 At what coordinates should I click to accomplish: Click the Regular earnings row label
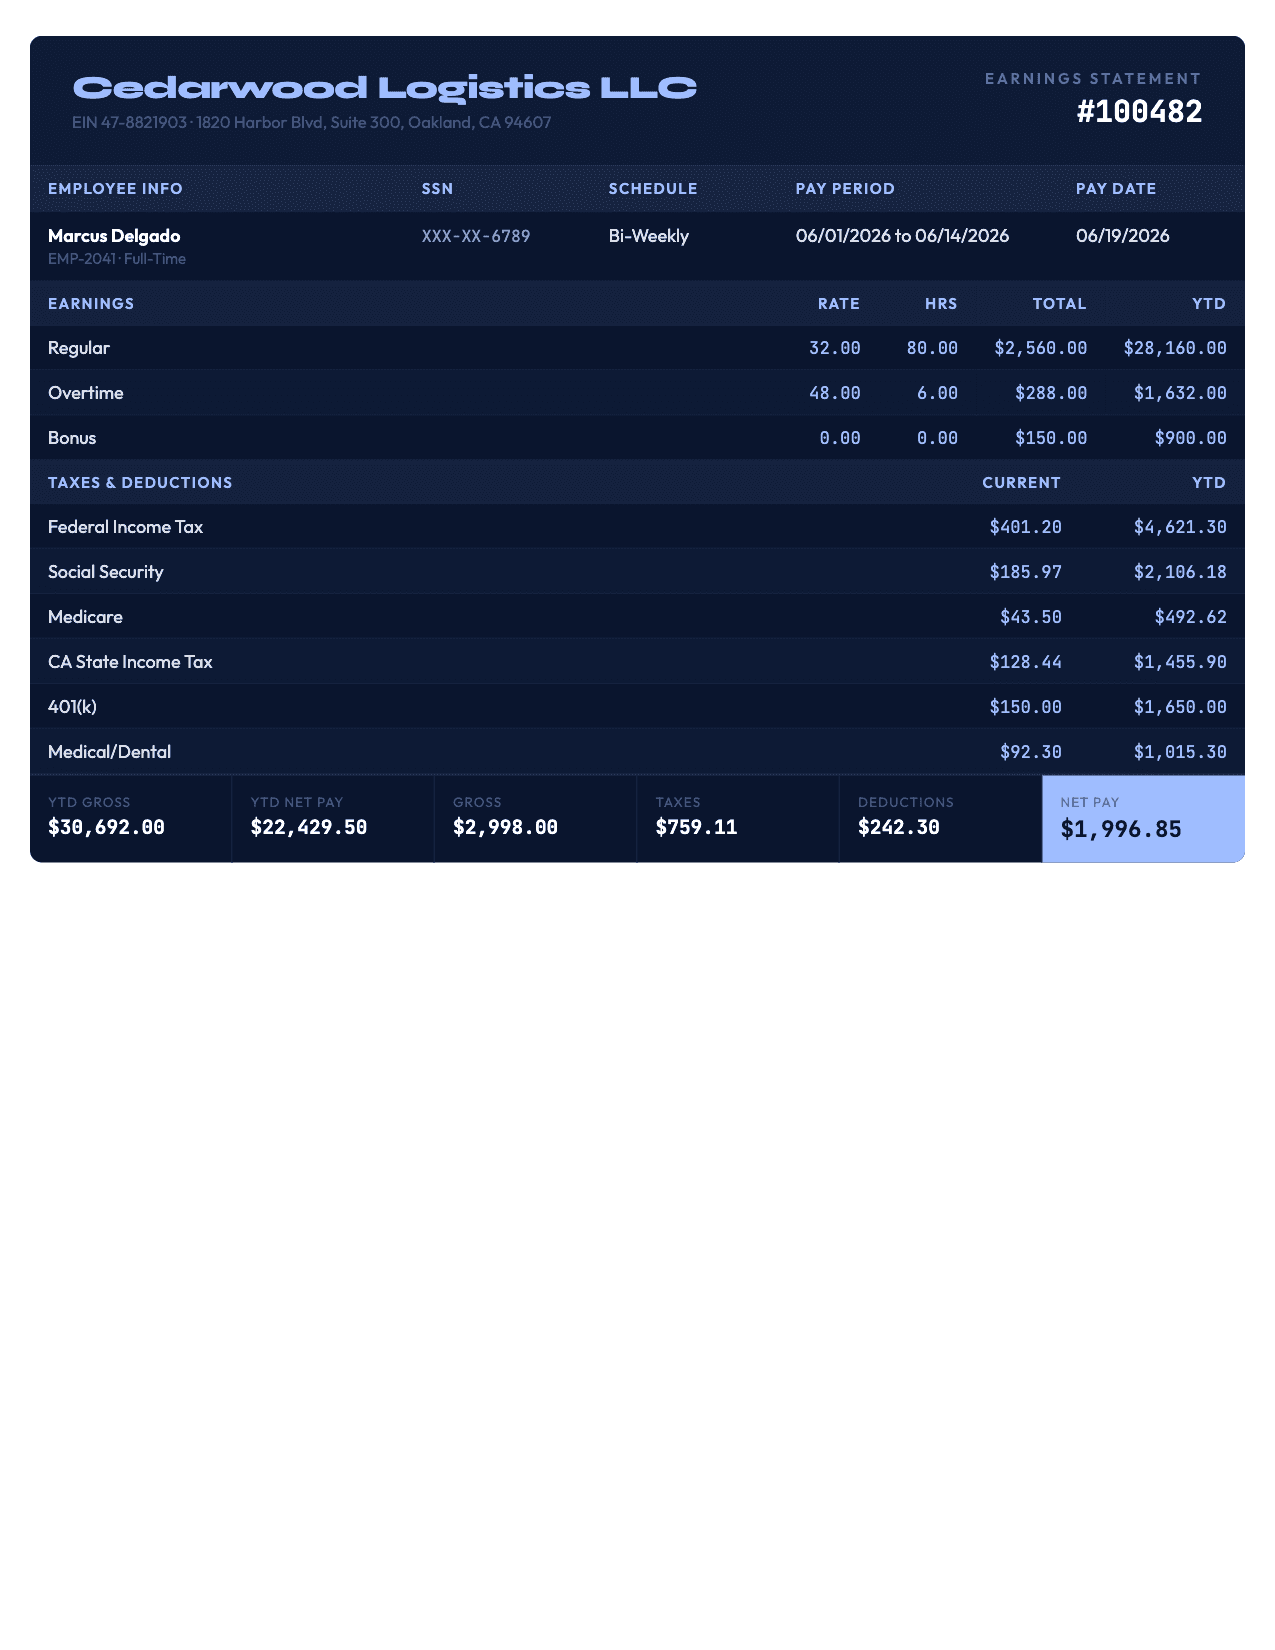click(79, 348)
